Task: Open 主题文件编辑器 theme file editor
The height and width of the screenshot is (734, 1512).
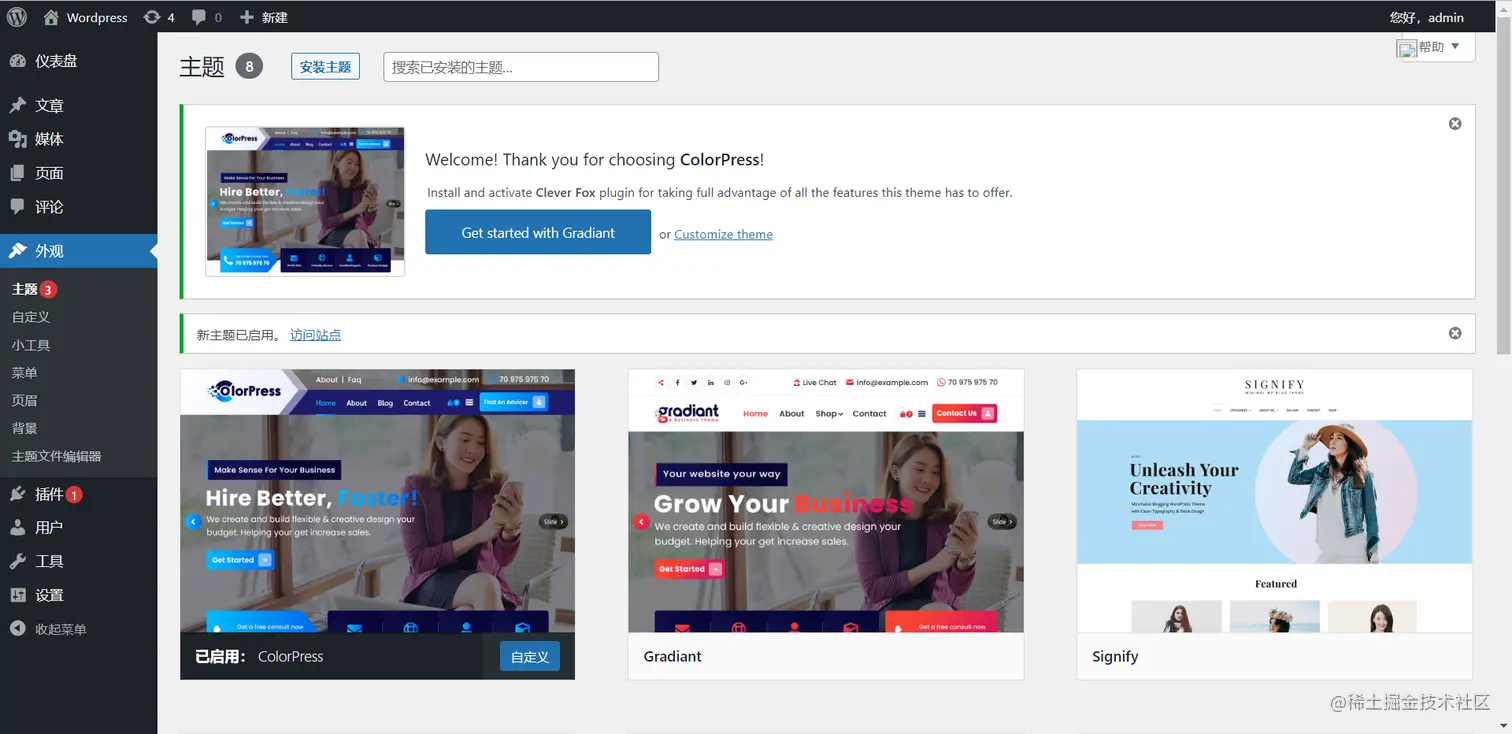Action: [56, 456]
